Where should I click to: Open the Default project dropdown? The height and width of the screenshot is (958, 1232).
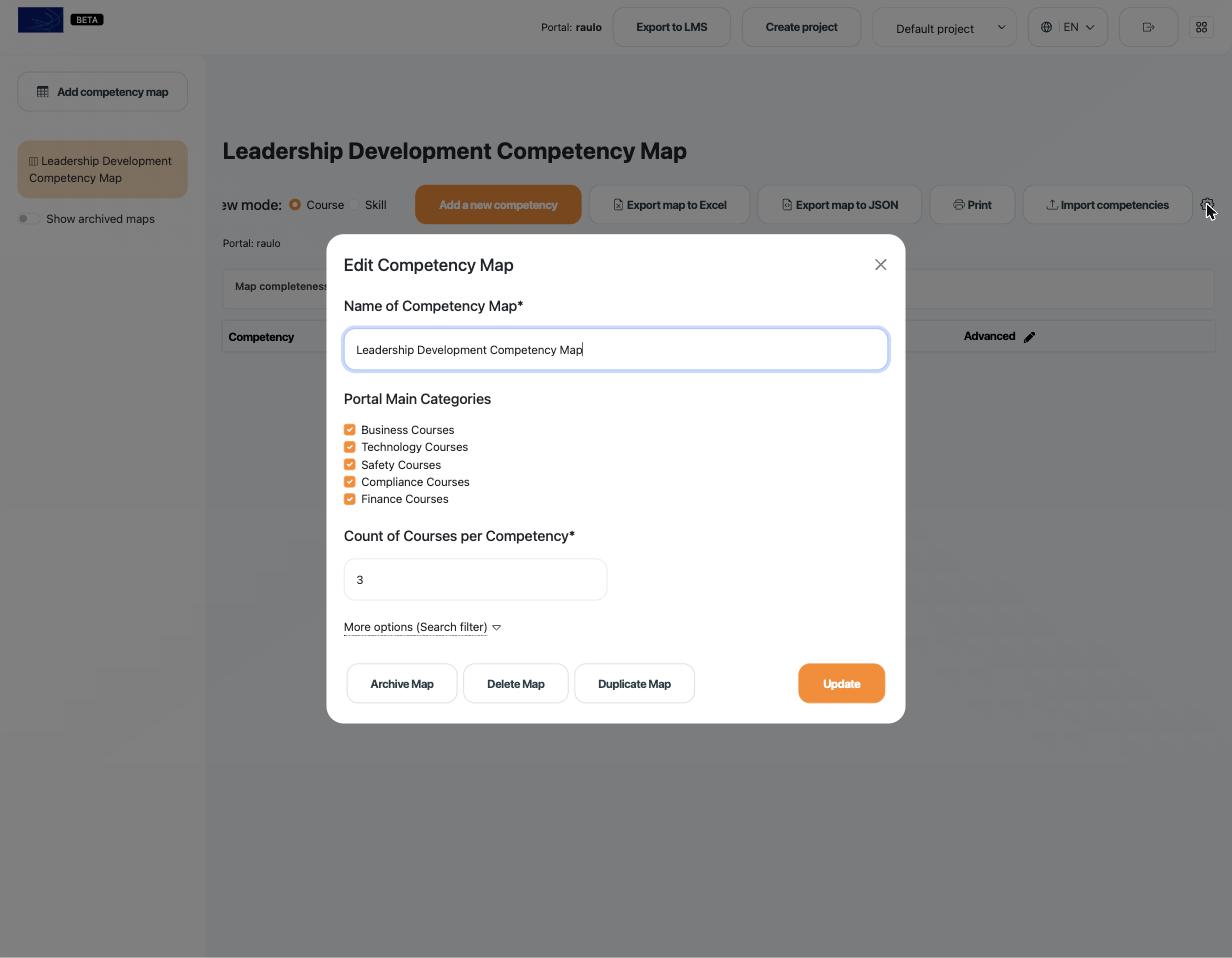945,27
